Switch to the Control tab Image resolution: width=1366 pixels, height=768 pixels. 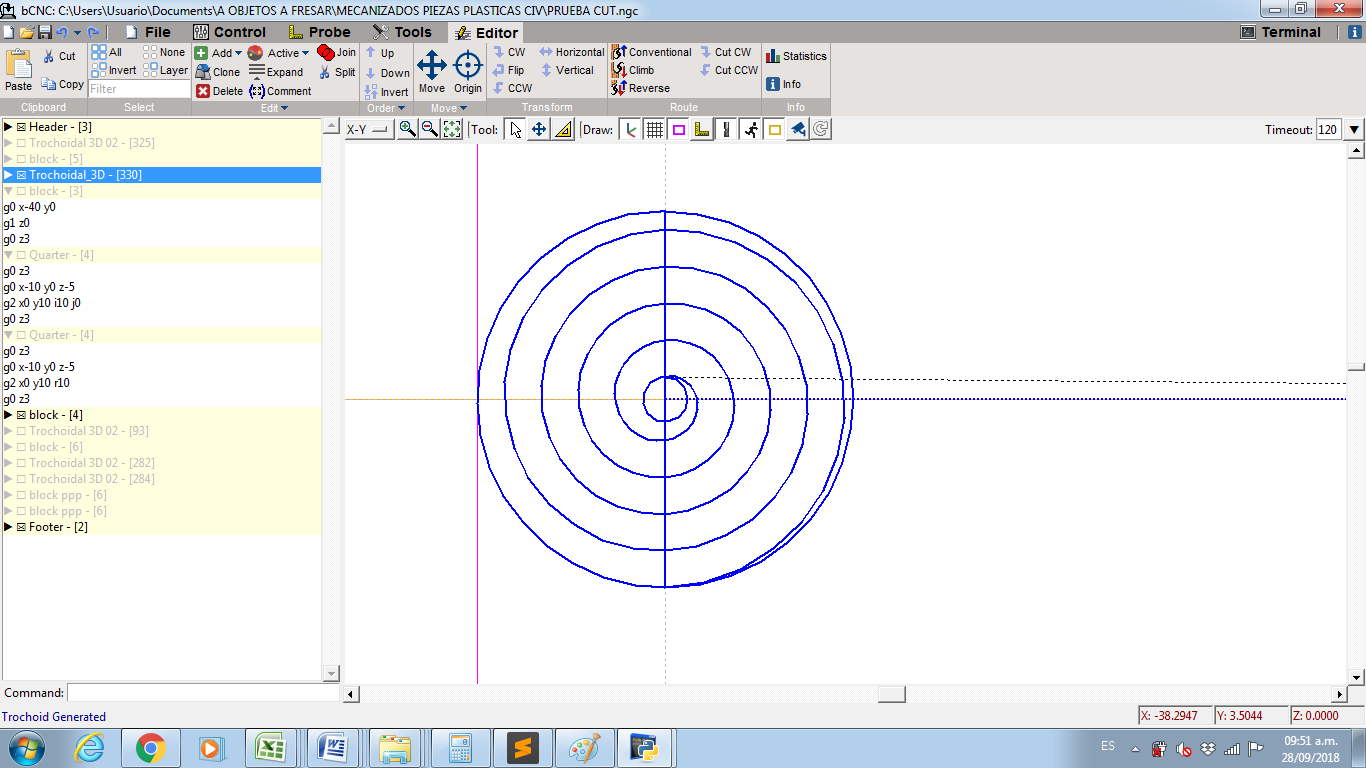click(x=229, y=32)
